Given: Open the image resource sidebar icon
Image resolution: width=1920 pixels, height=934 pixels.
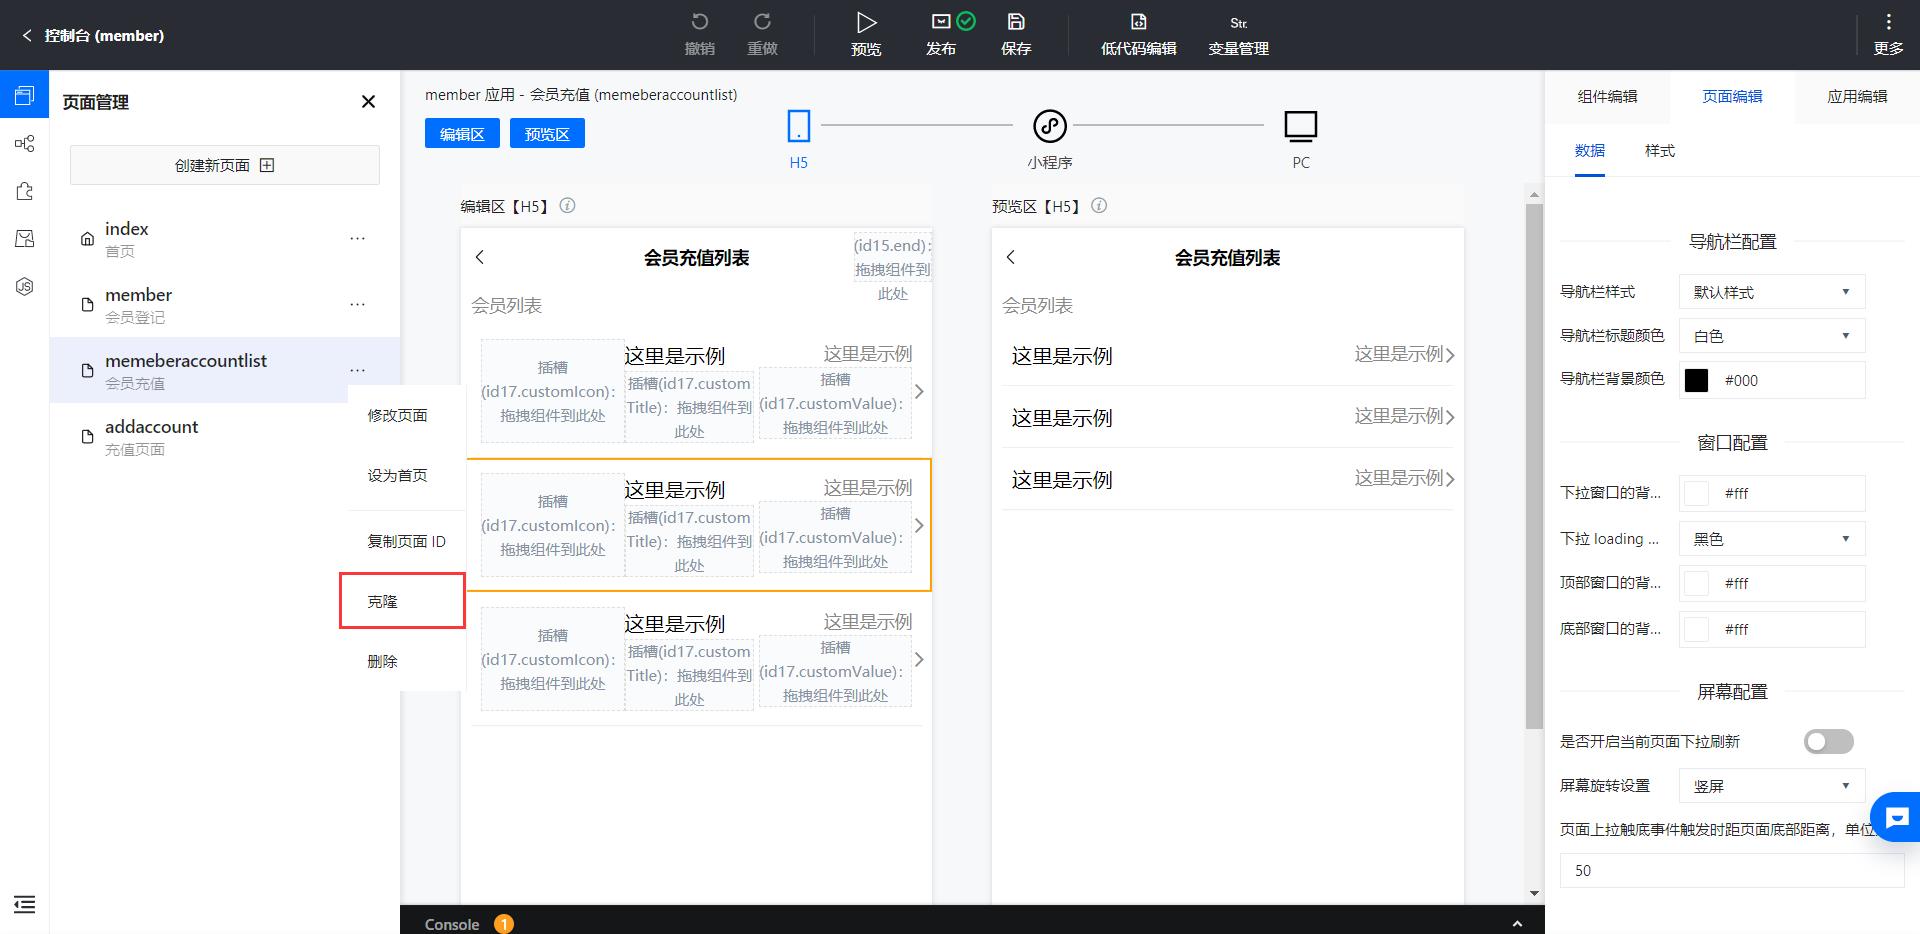Looking at the screenshot, I should [25, 238].
